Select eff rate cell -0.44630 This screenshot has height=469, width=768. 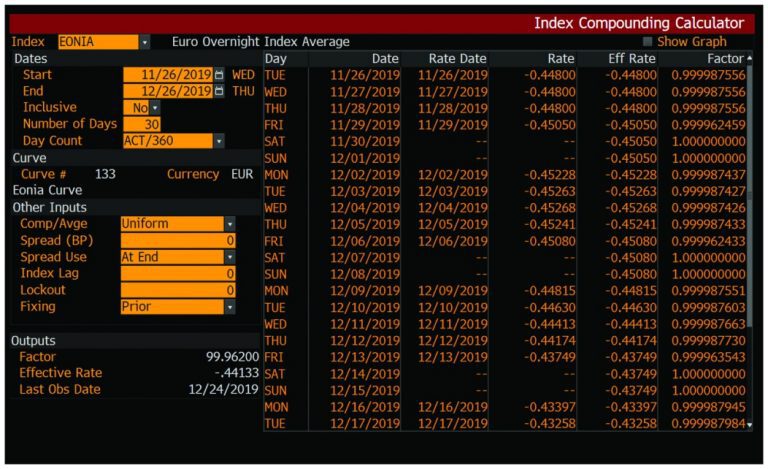click(x=630, y=308)
